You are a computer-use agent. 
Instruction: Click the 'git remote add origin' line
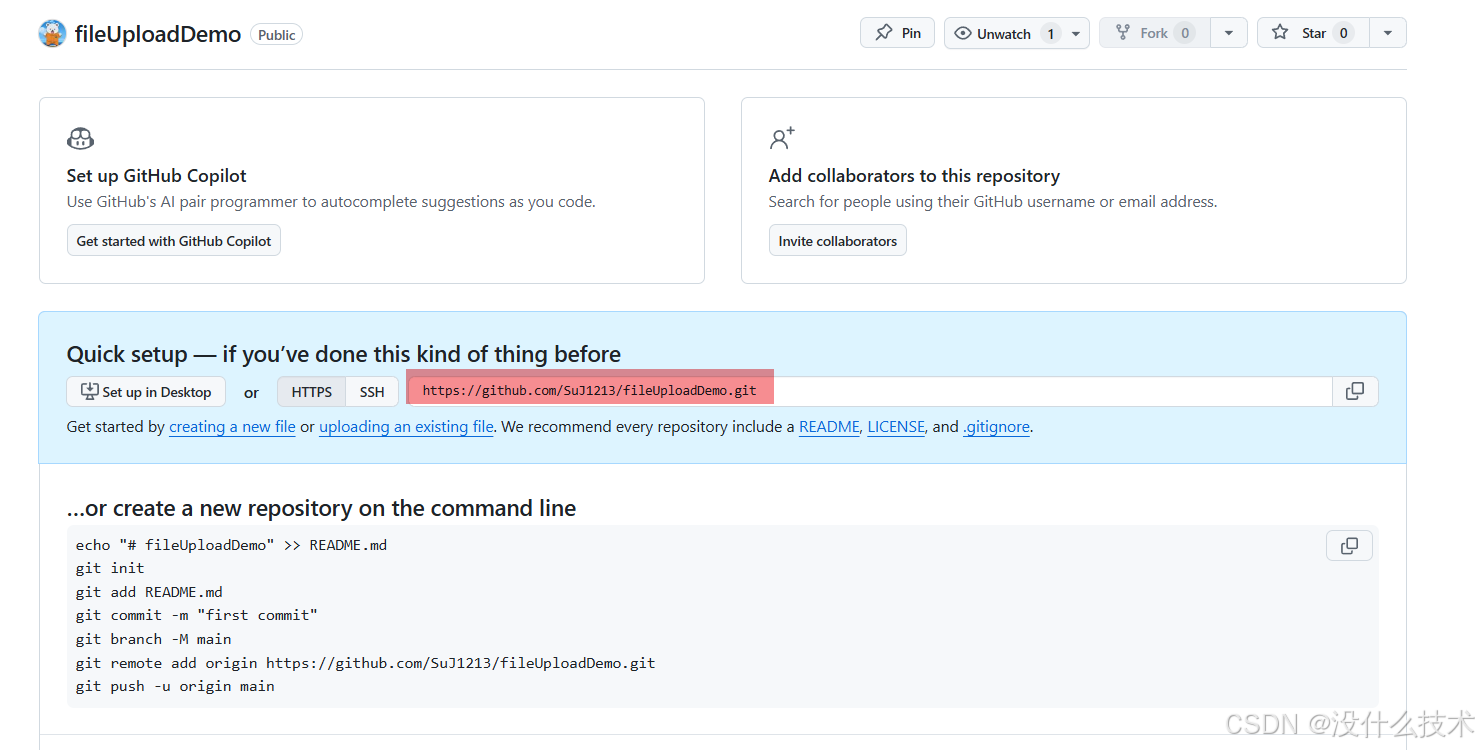click(366, 663)
